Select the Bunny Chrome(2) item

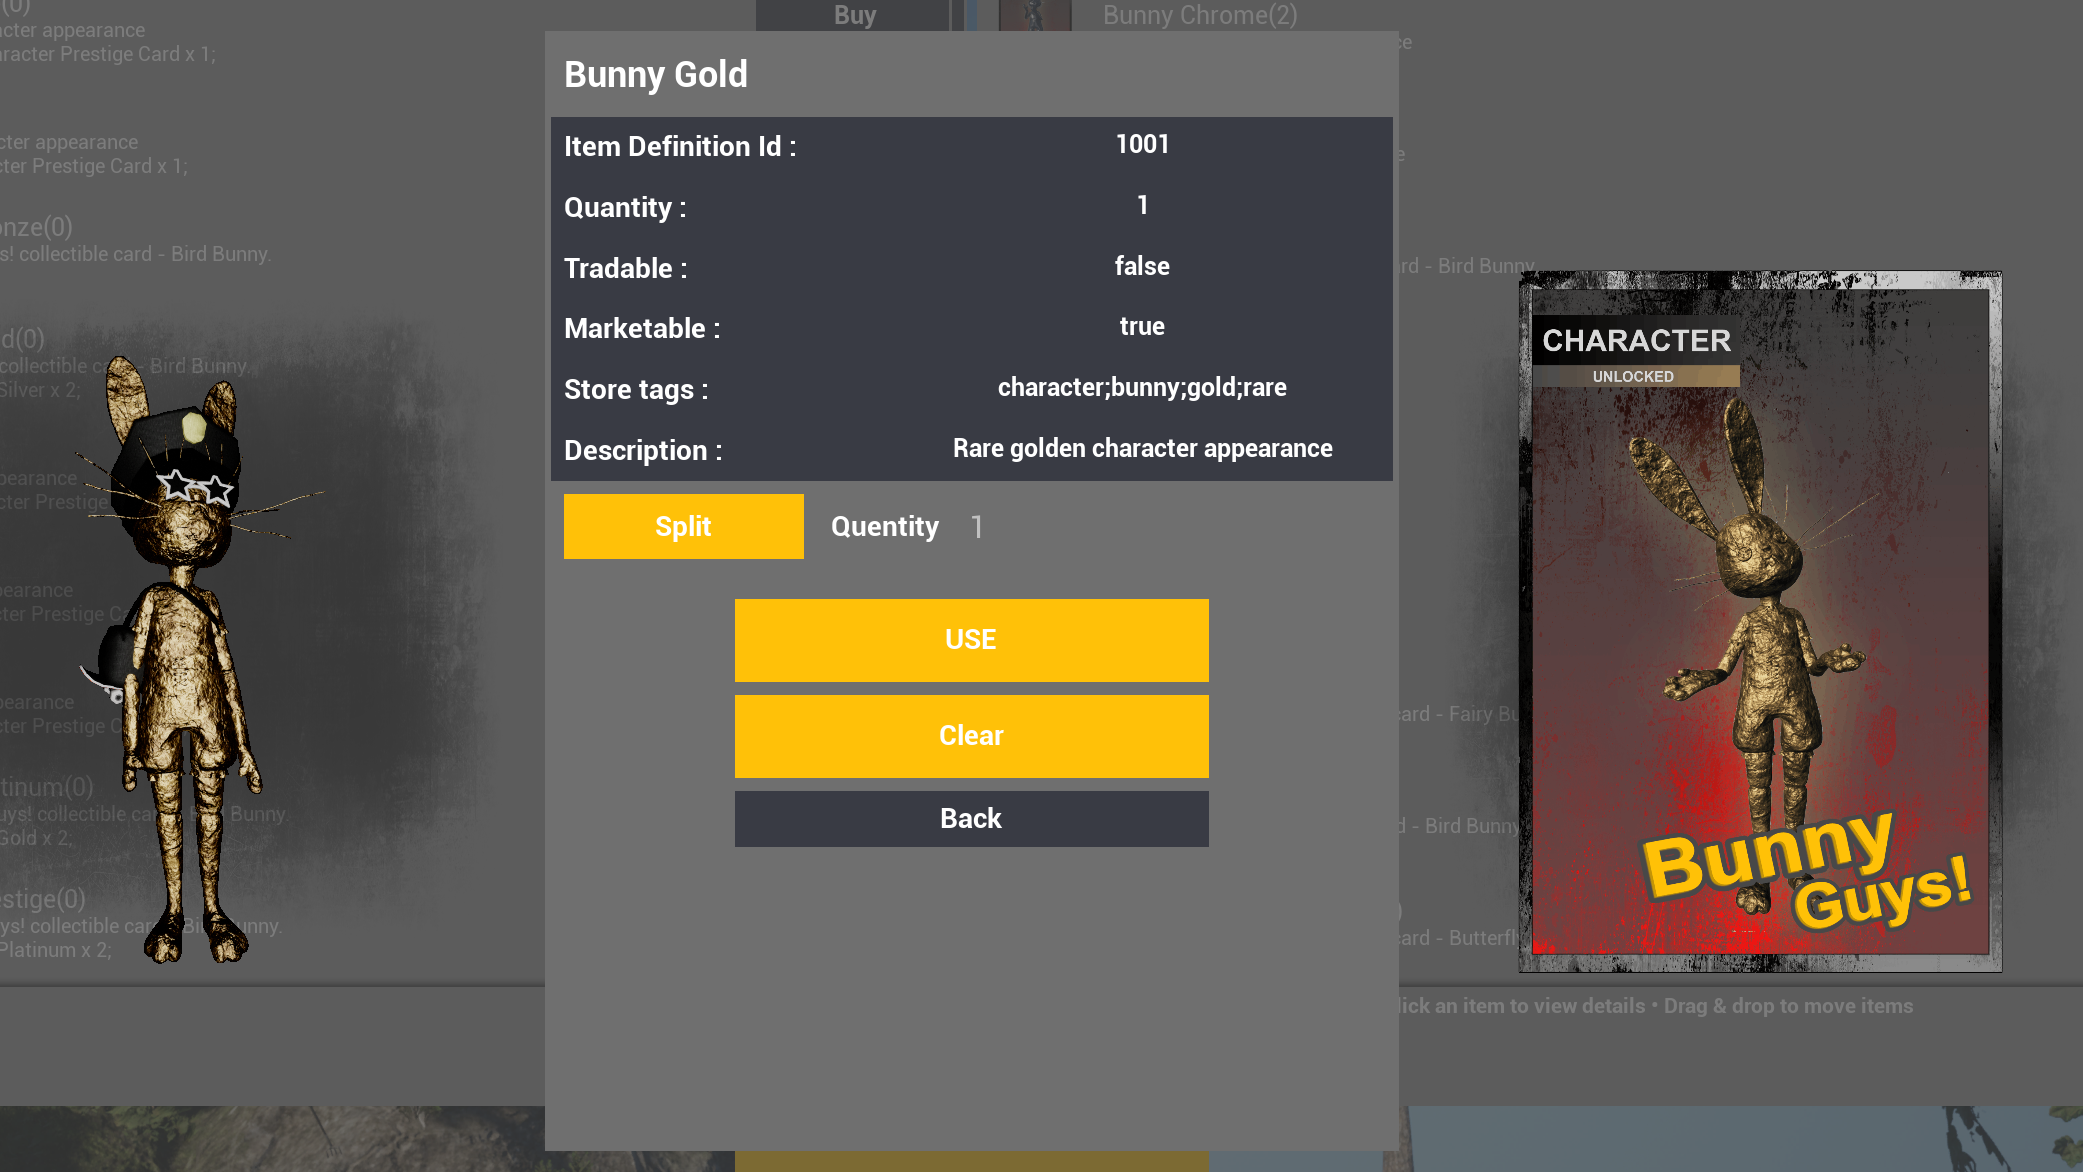(x=1200, y=15)
